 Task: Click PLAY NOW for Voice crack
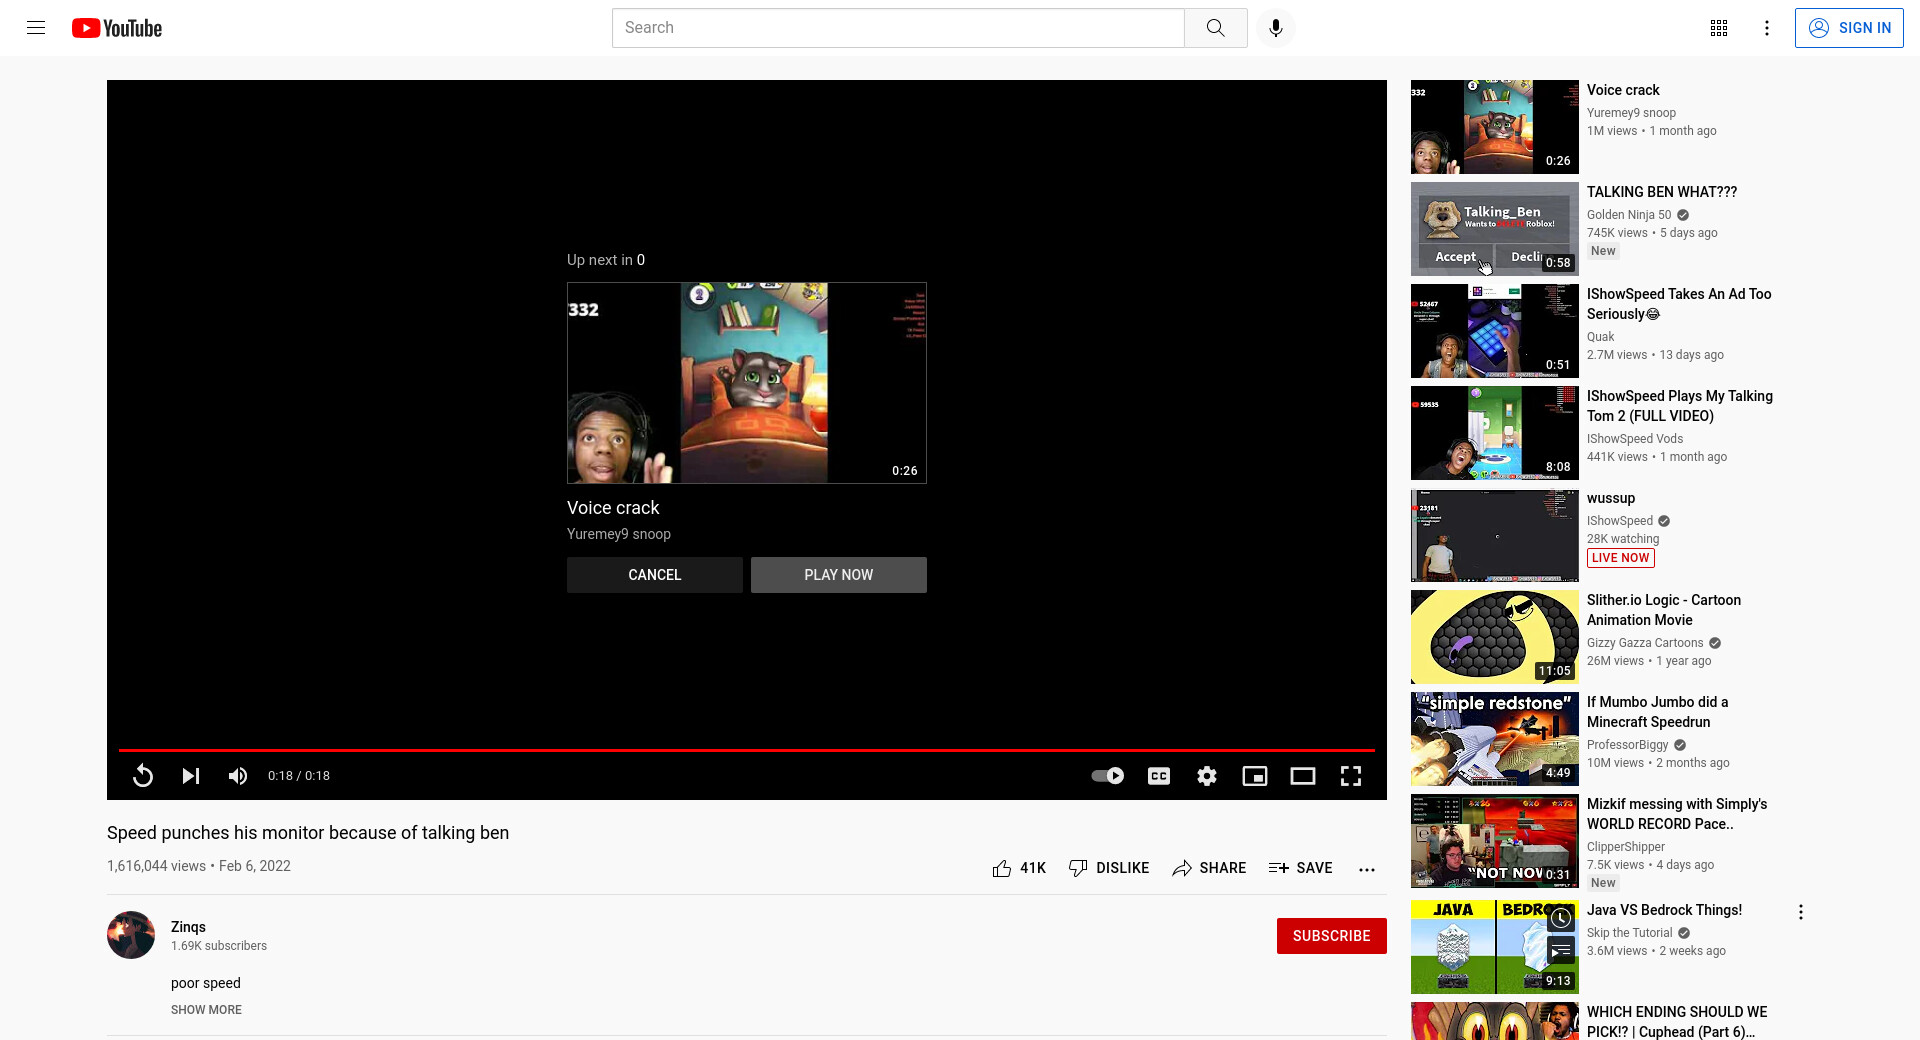[839, 575]
